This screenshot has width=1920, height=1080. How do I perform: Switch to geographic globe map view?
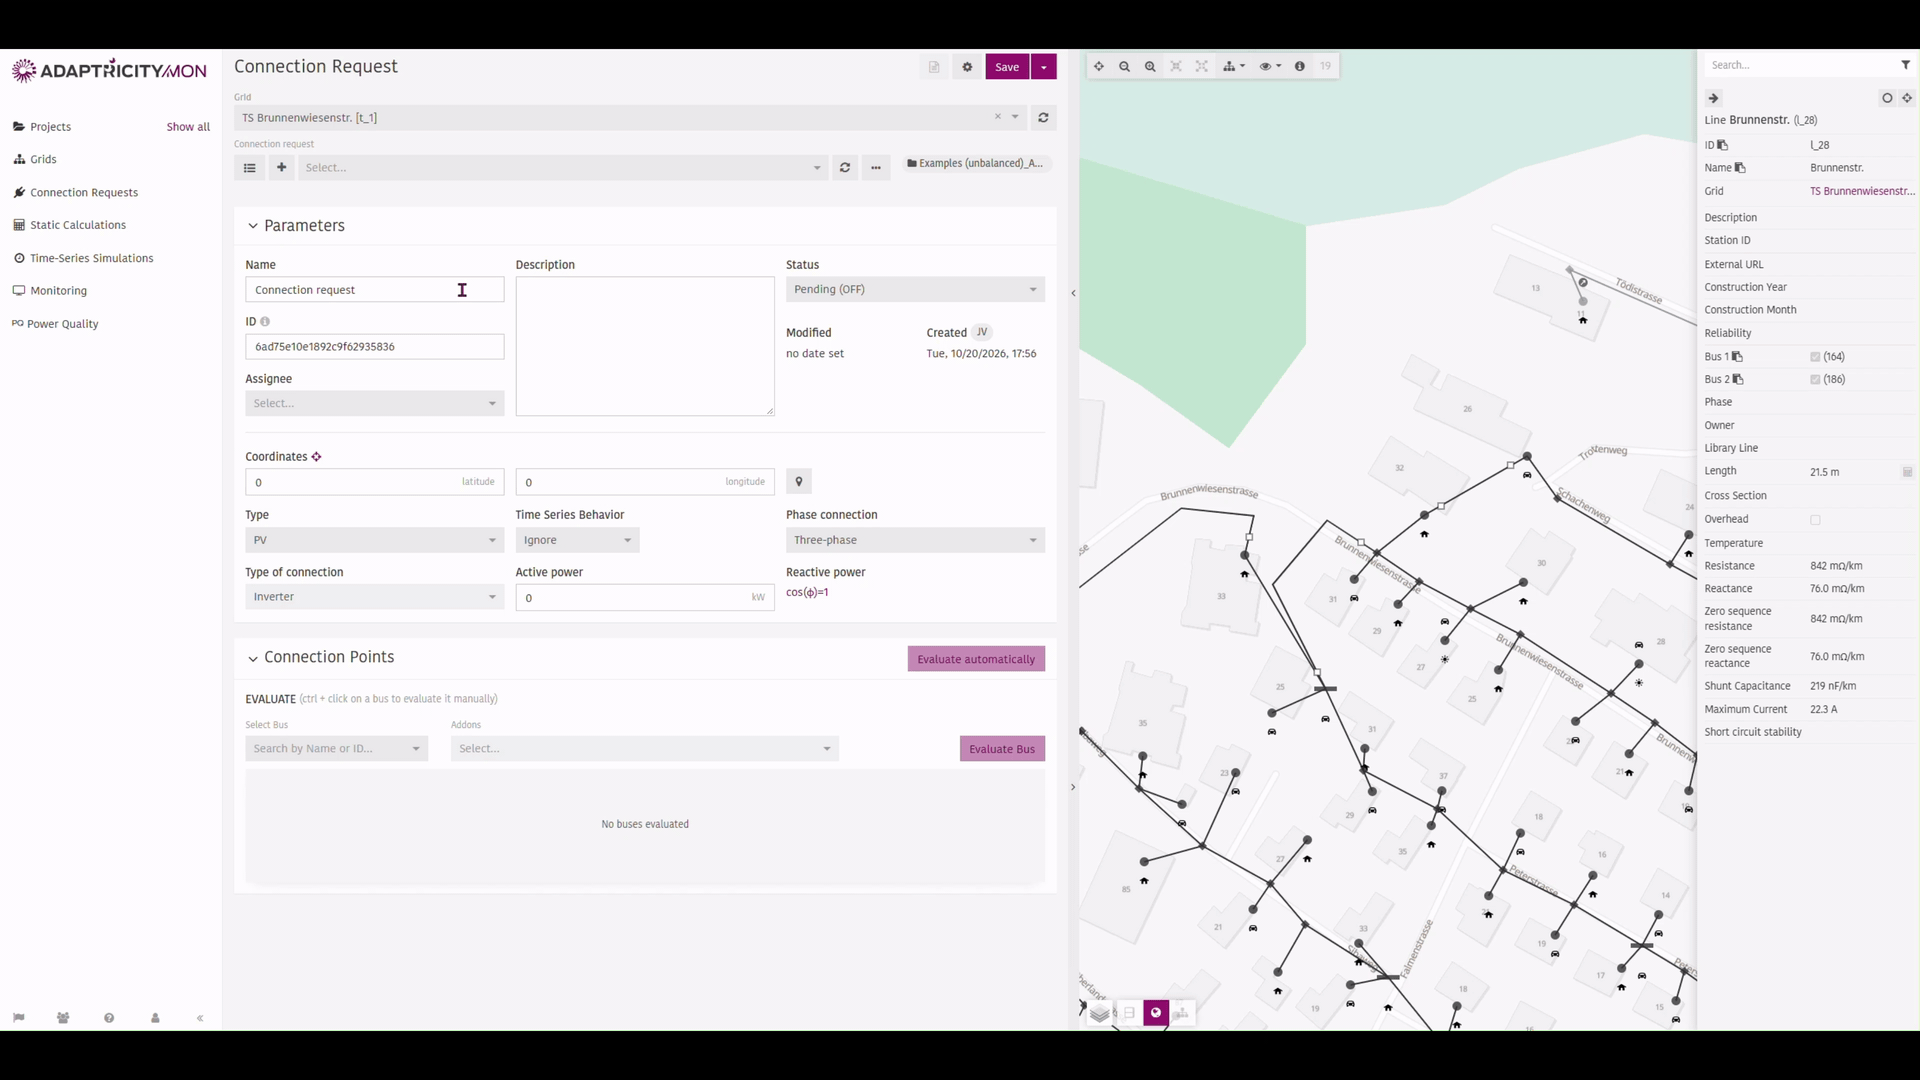pos(1156,1013)
